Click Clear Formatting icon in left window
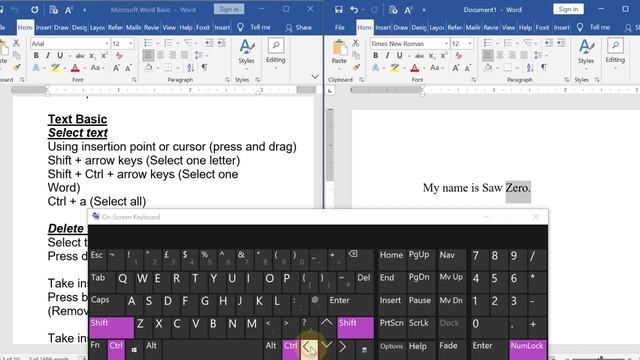This screenshot has height=360, width=640. [119, 56]
